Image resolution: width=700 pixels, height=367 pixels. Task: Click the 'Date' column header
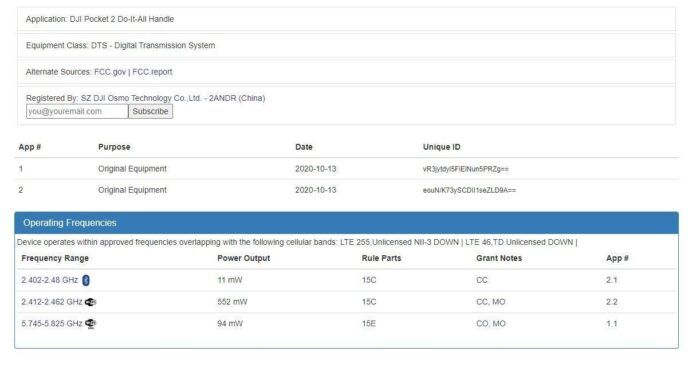(x=304, y=147)
